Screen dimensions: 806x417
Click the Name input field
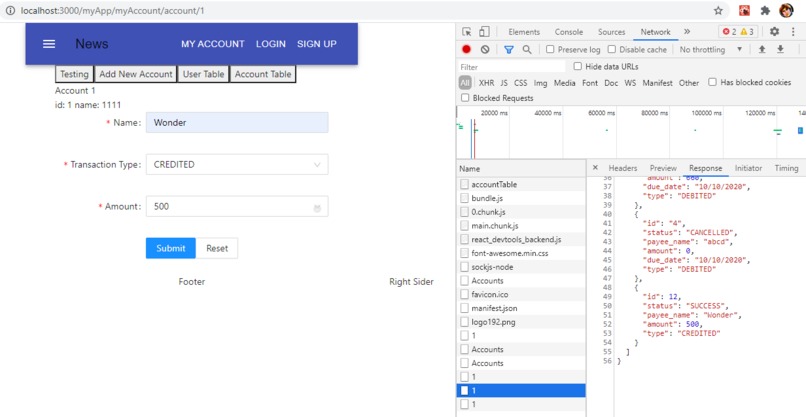pos(237,123)
